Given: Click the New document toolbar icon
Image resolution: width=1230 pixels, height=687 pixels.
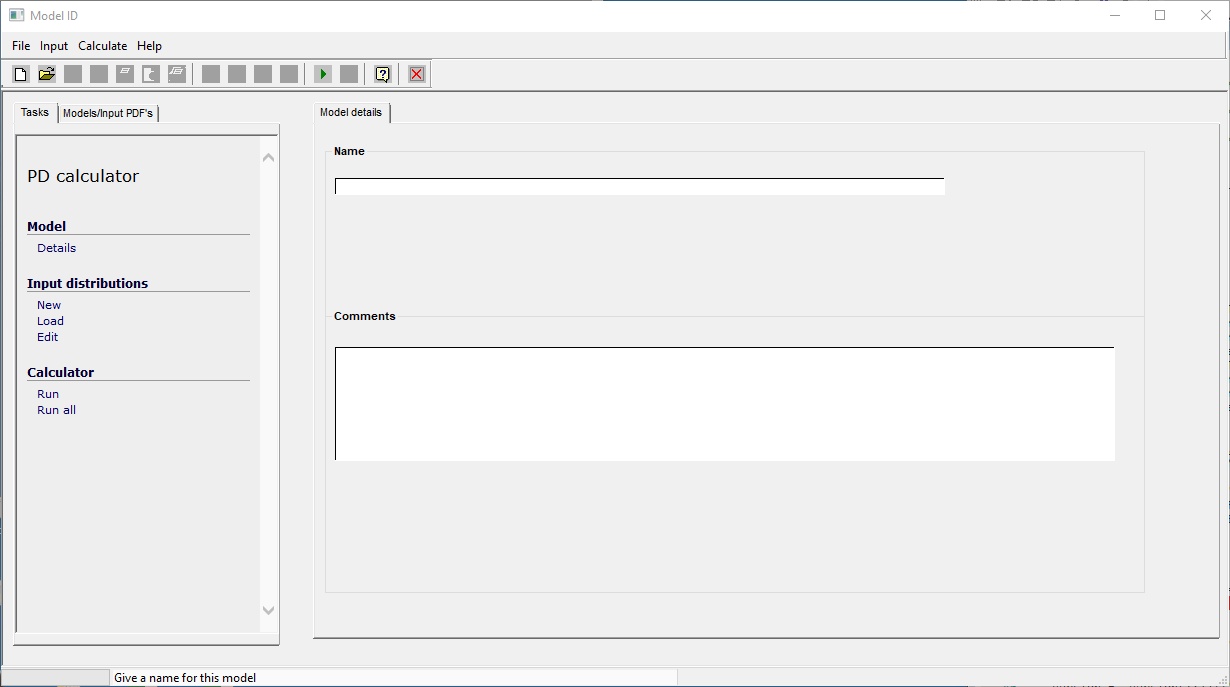Looking at the screenshot, I should point(21,74).
